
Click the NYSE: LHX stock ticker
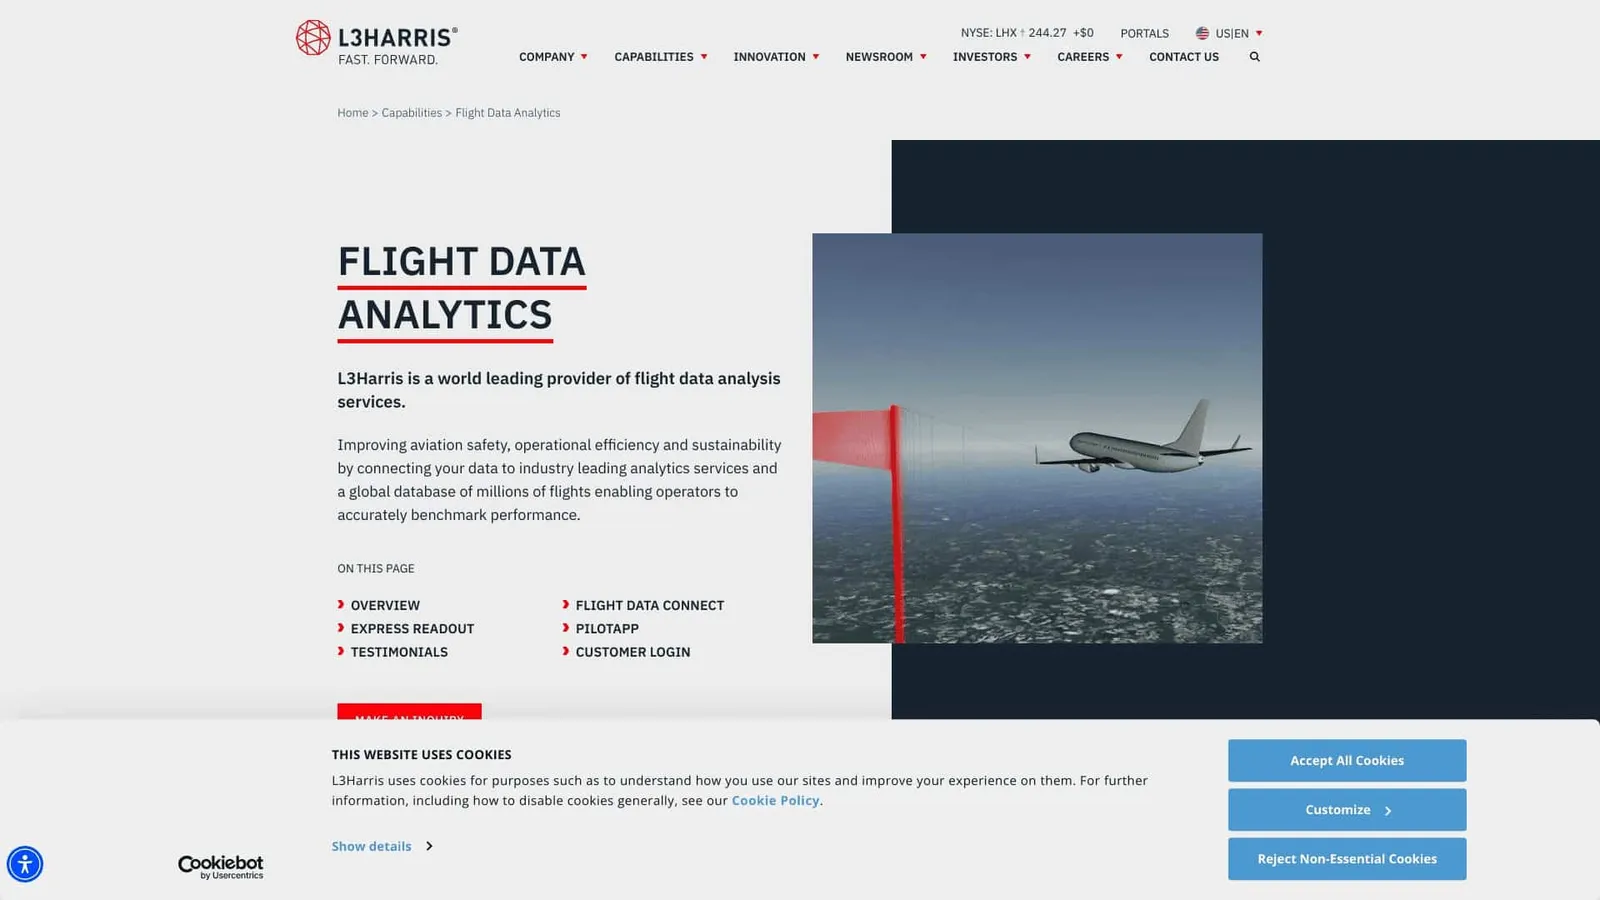pos(1027,33)
